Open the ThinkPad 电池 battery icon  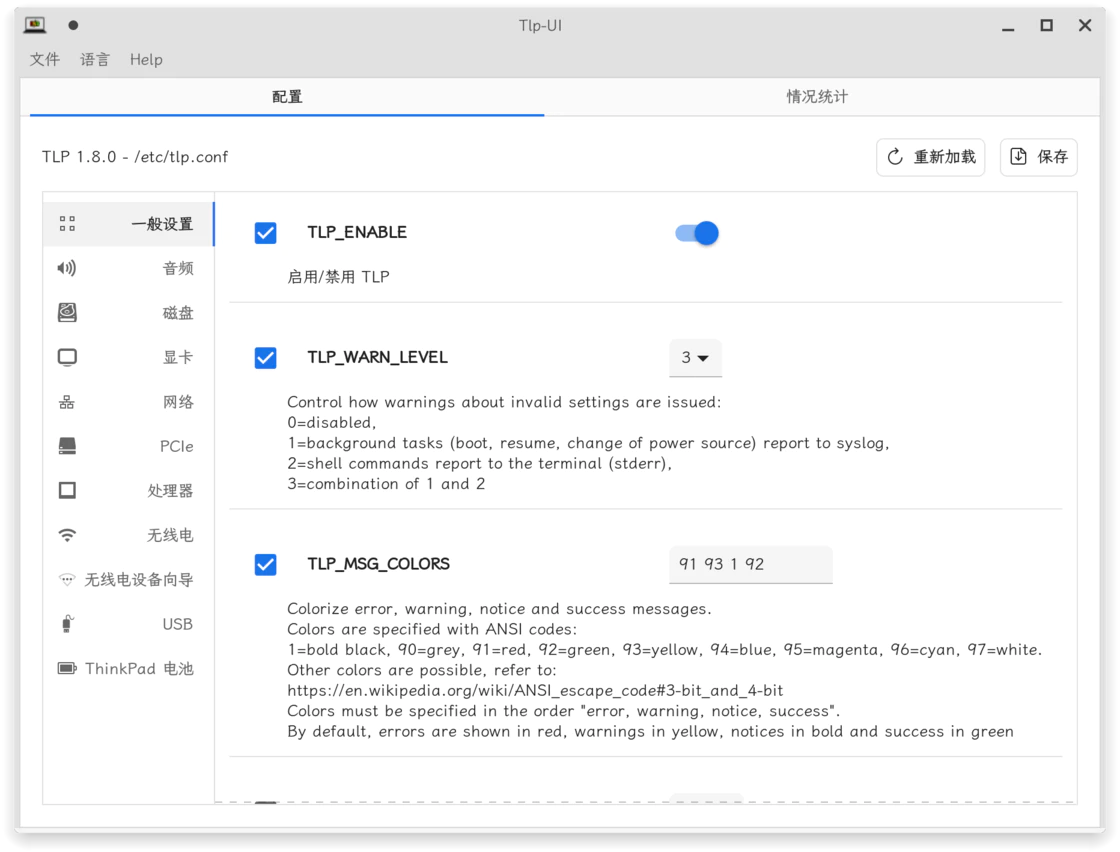(67, 668)
